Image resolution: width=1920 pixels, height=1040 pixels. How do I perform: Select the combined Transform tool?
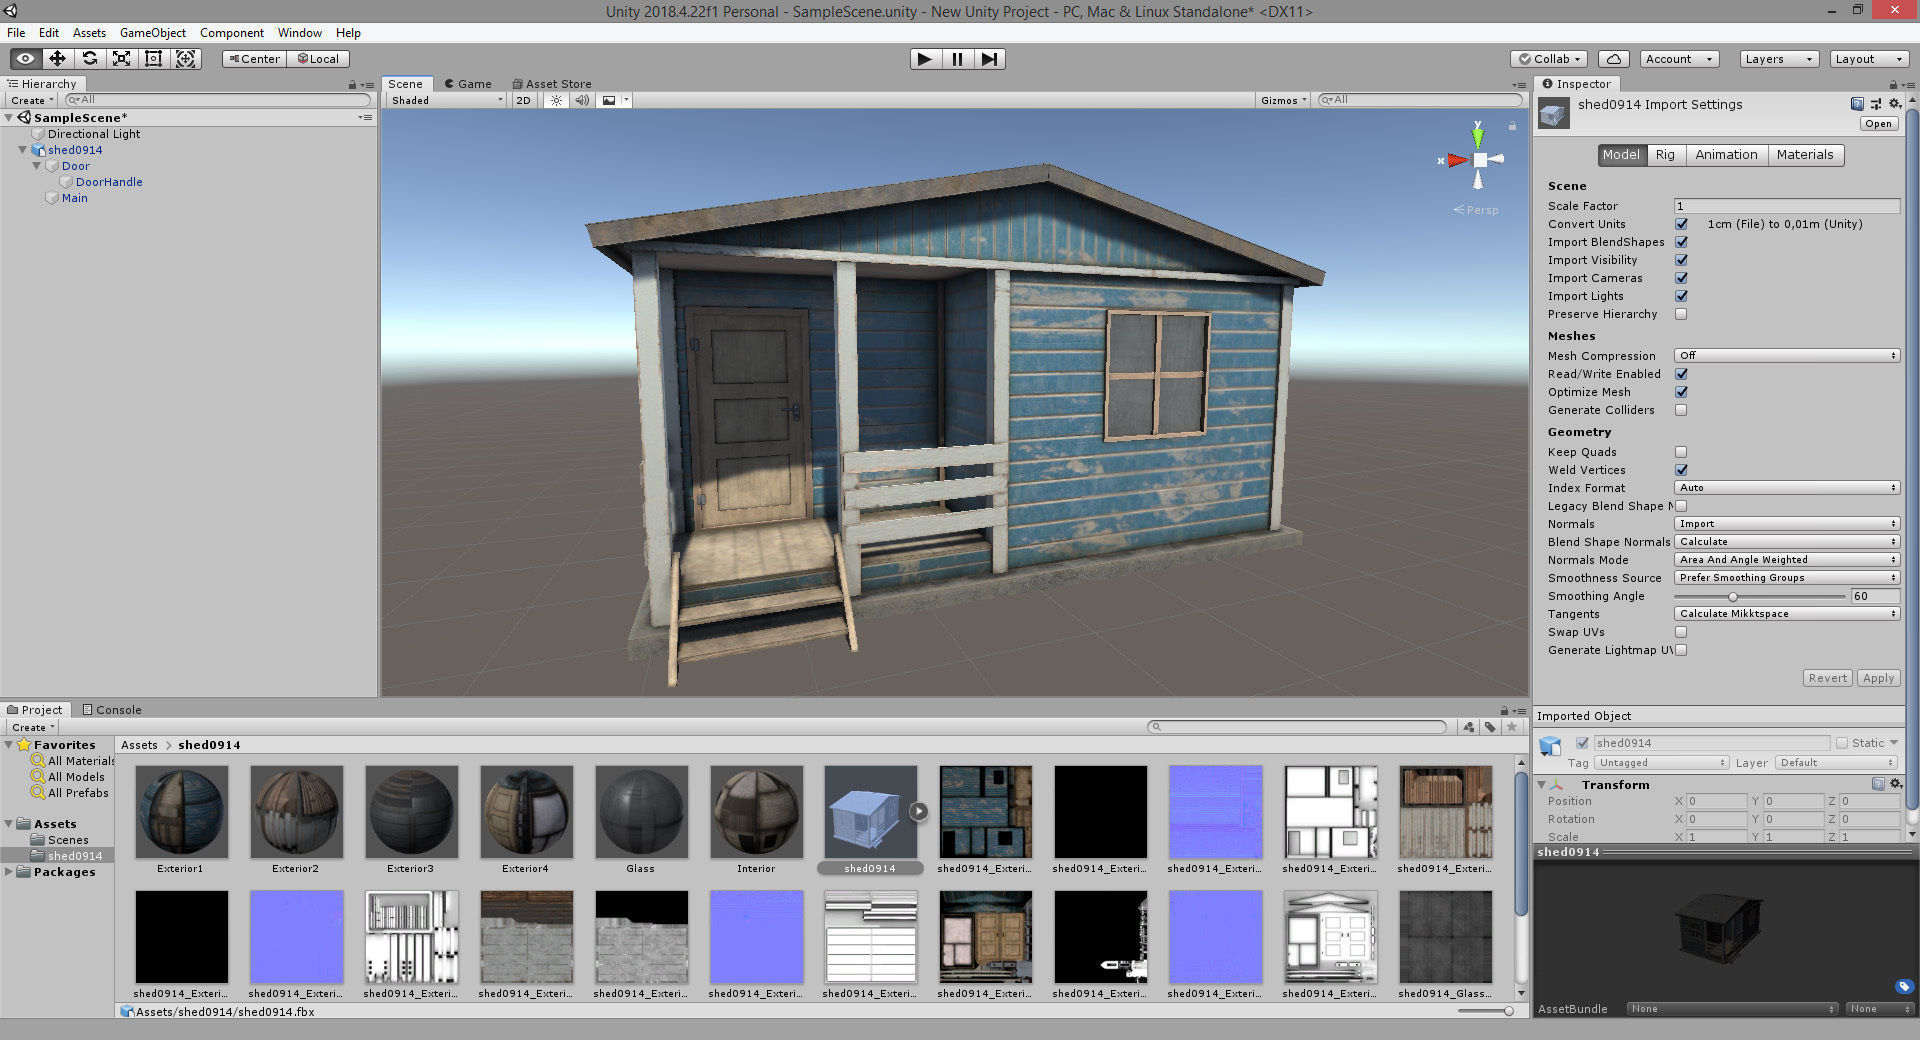[186, 59]
